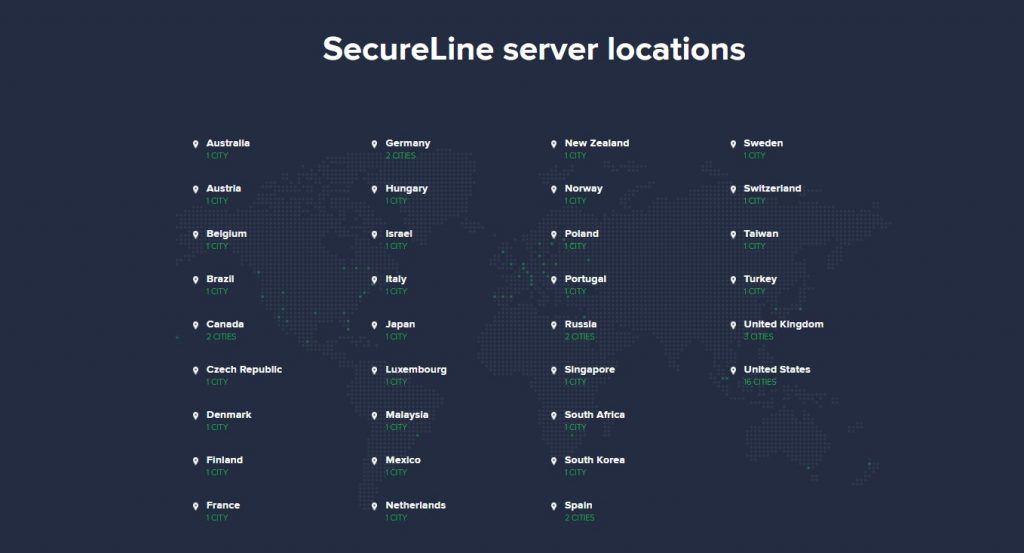Click the map pin beside New Zealand

pyautogui.click(x=554, y=144)
